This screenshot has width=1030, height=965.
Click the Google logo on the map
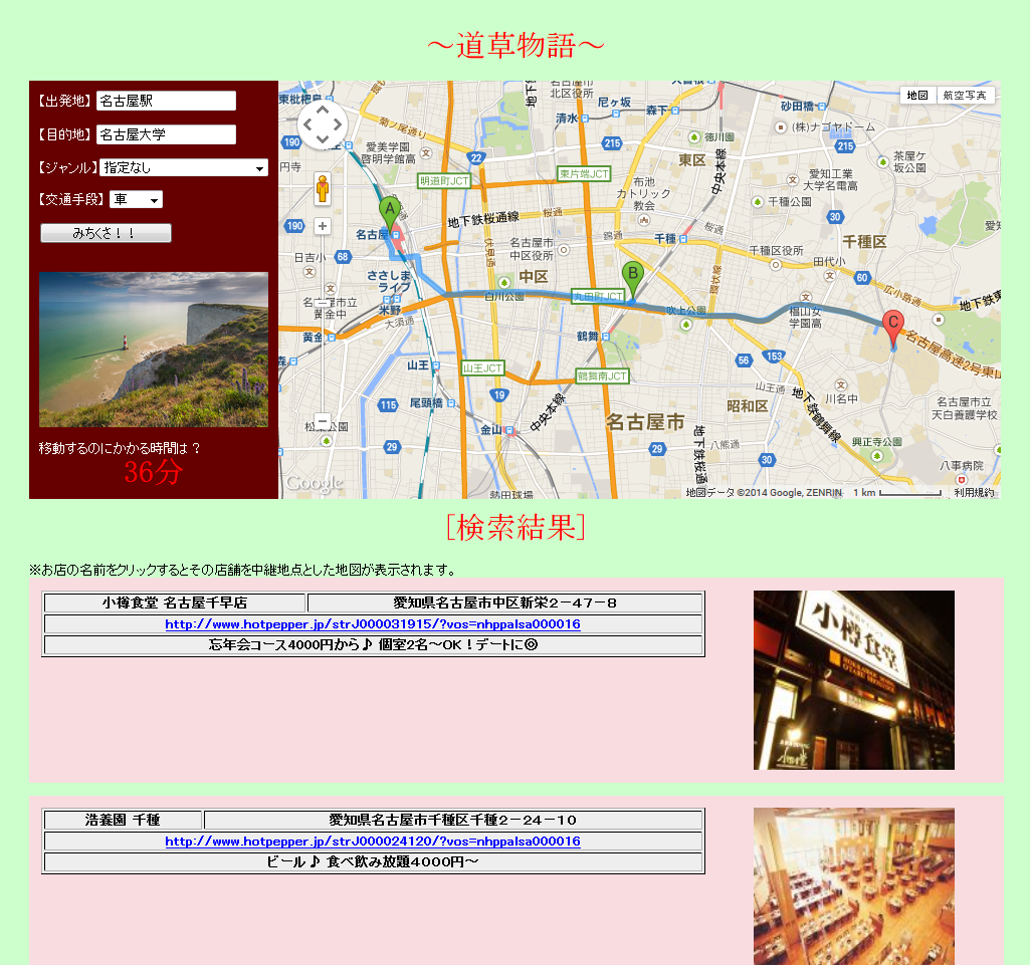click(313, 484)
